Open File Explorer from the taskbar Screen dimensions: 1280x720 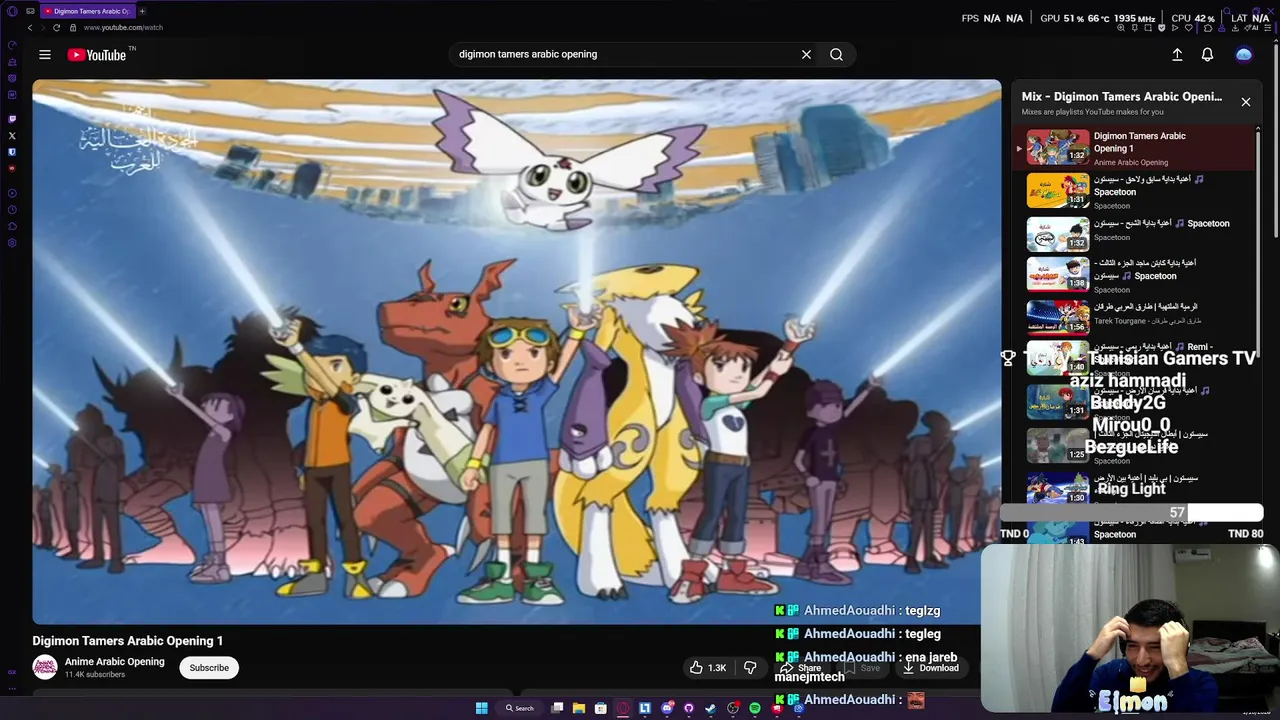(579, 708)
